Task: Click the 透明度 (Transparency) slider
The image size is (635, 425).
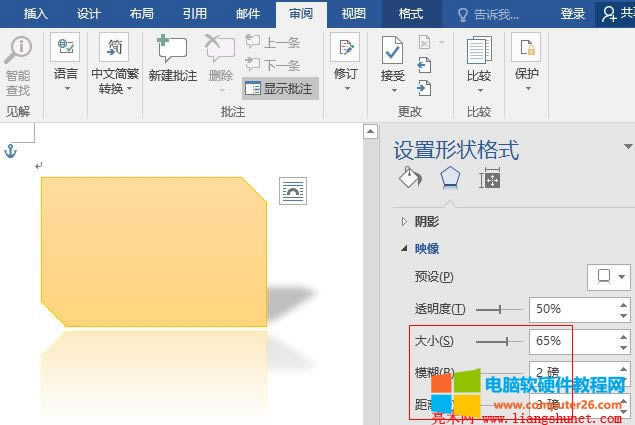Action: coord(501,309)
